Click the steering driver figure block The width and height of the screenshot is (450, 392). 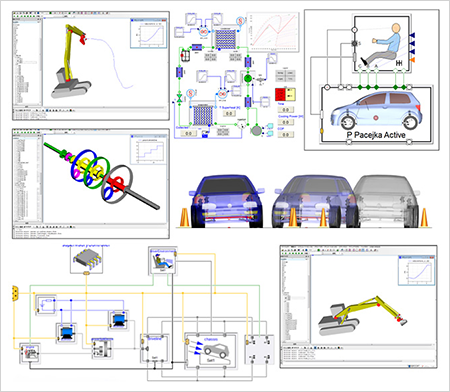click(x=381, y=44)
